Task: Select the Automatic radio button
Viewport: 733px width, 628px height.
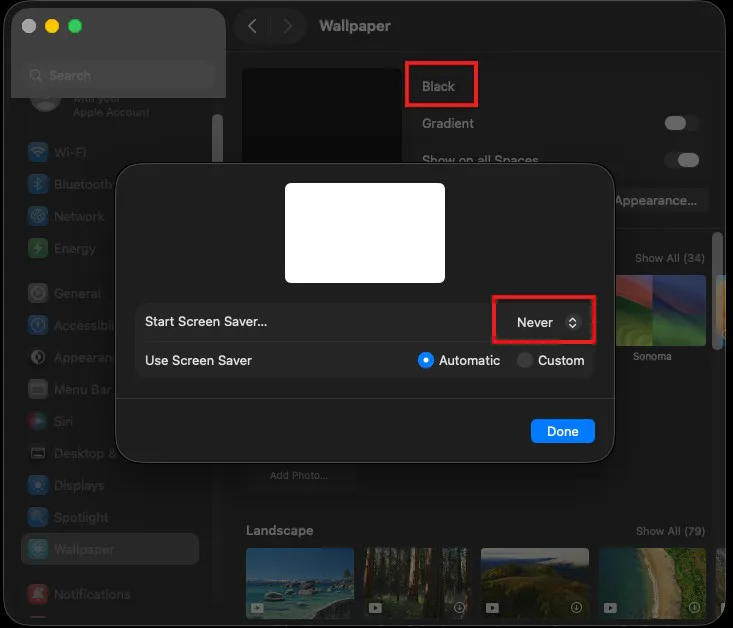Action: 426,360
